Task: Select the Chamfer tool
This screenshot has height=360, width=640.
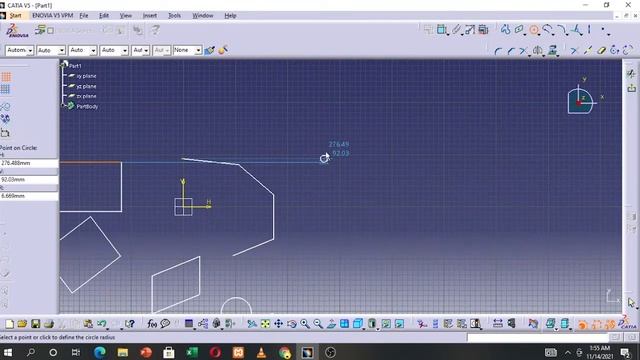Action: pos(511,51)
